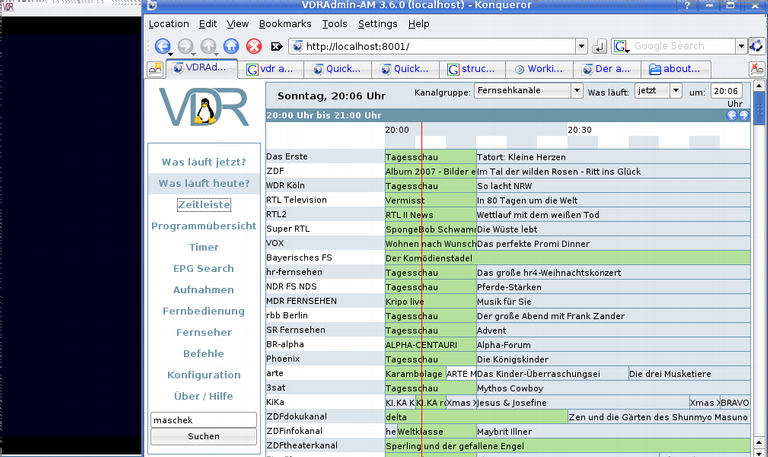The width and height of the screenshot is (768, 457).
Task: Click the Suchen button
Action: click(204, 436)
